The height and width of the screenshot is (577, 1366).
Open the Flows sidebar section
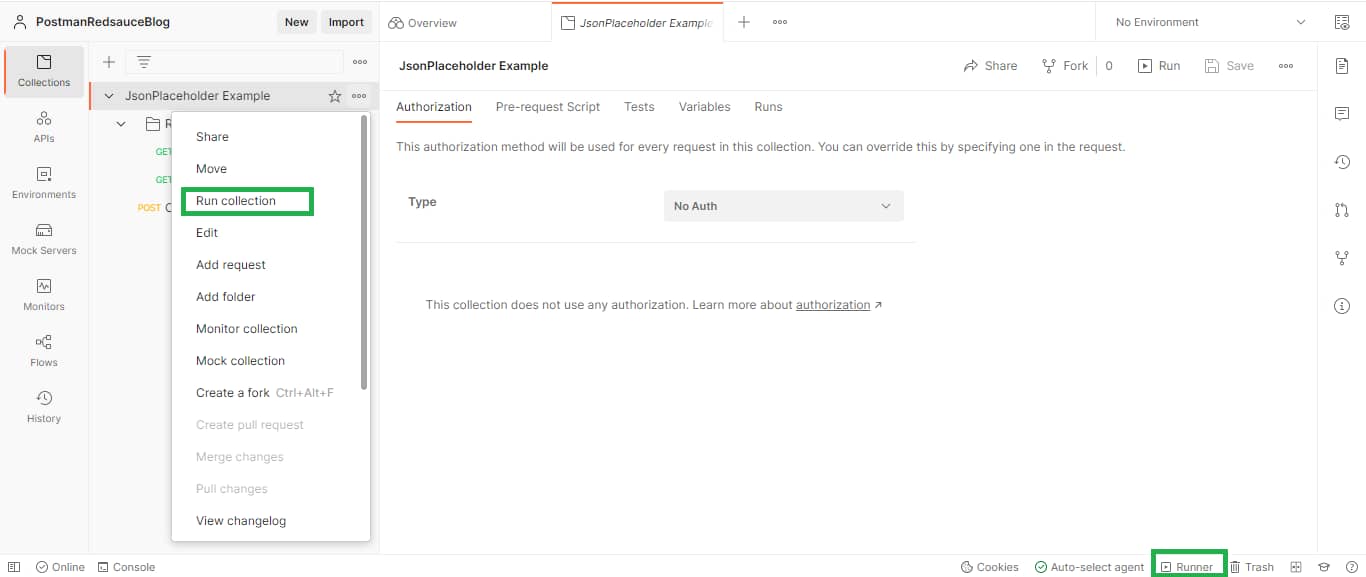click(44, 351)
